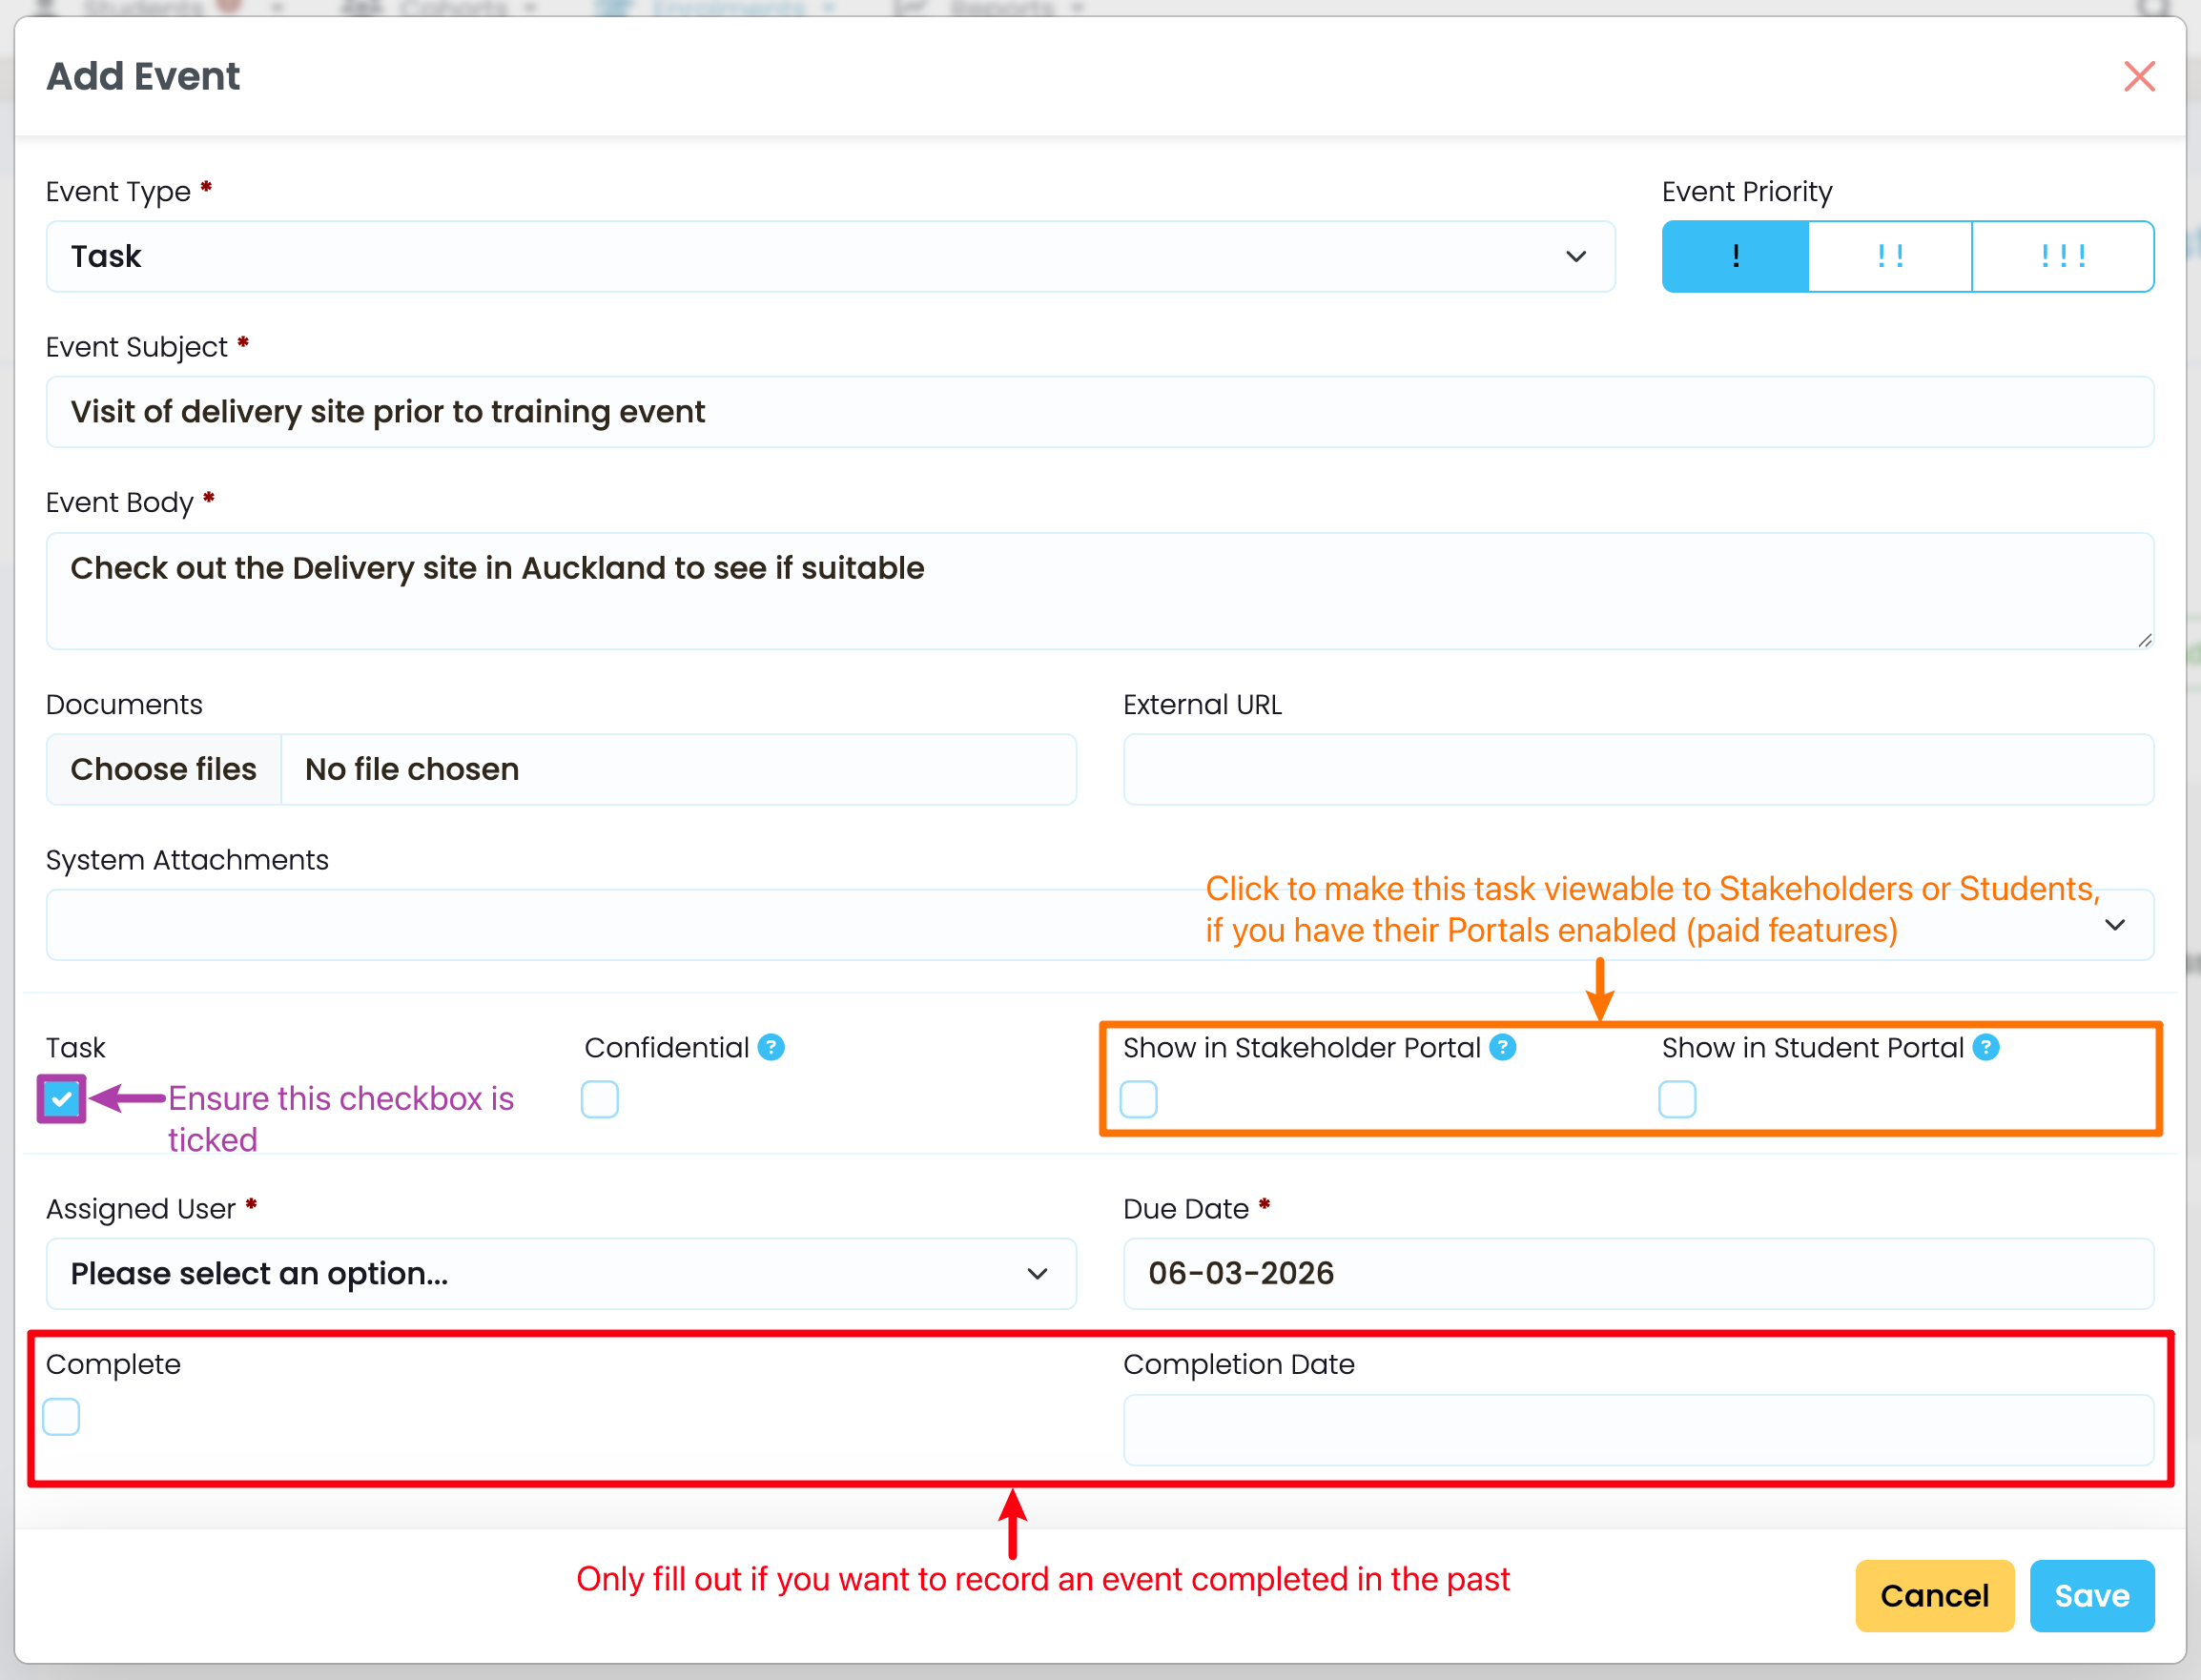Click the Save button

(x=2091, y=1595)
